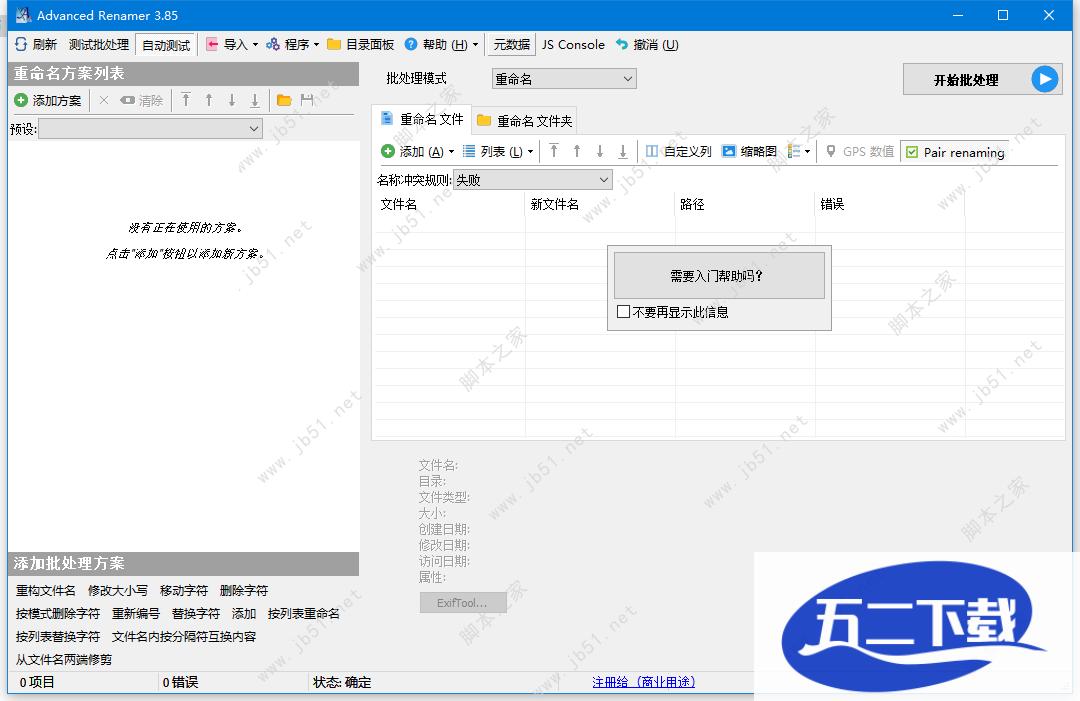This screenshot has height=701, width=1080.
Task: Move method to bottom arrow in 重命名方案列表
Action: pyautogui.click(x=255, y=101)
